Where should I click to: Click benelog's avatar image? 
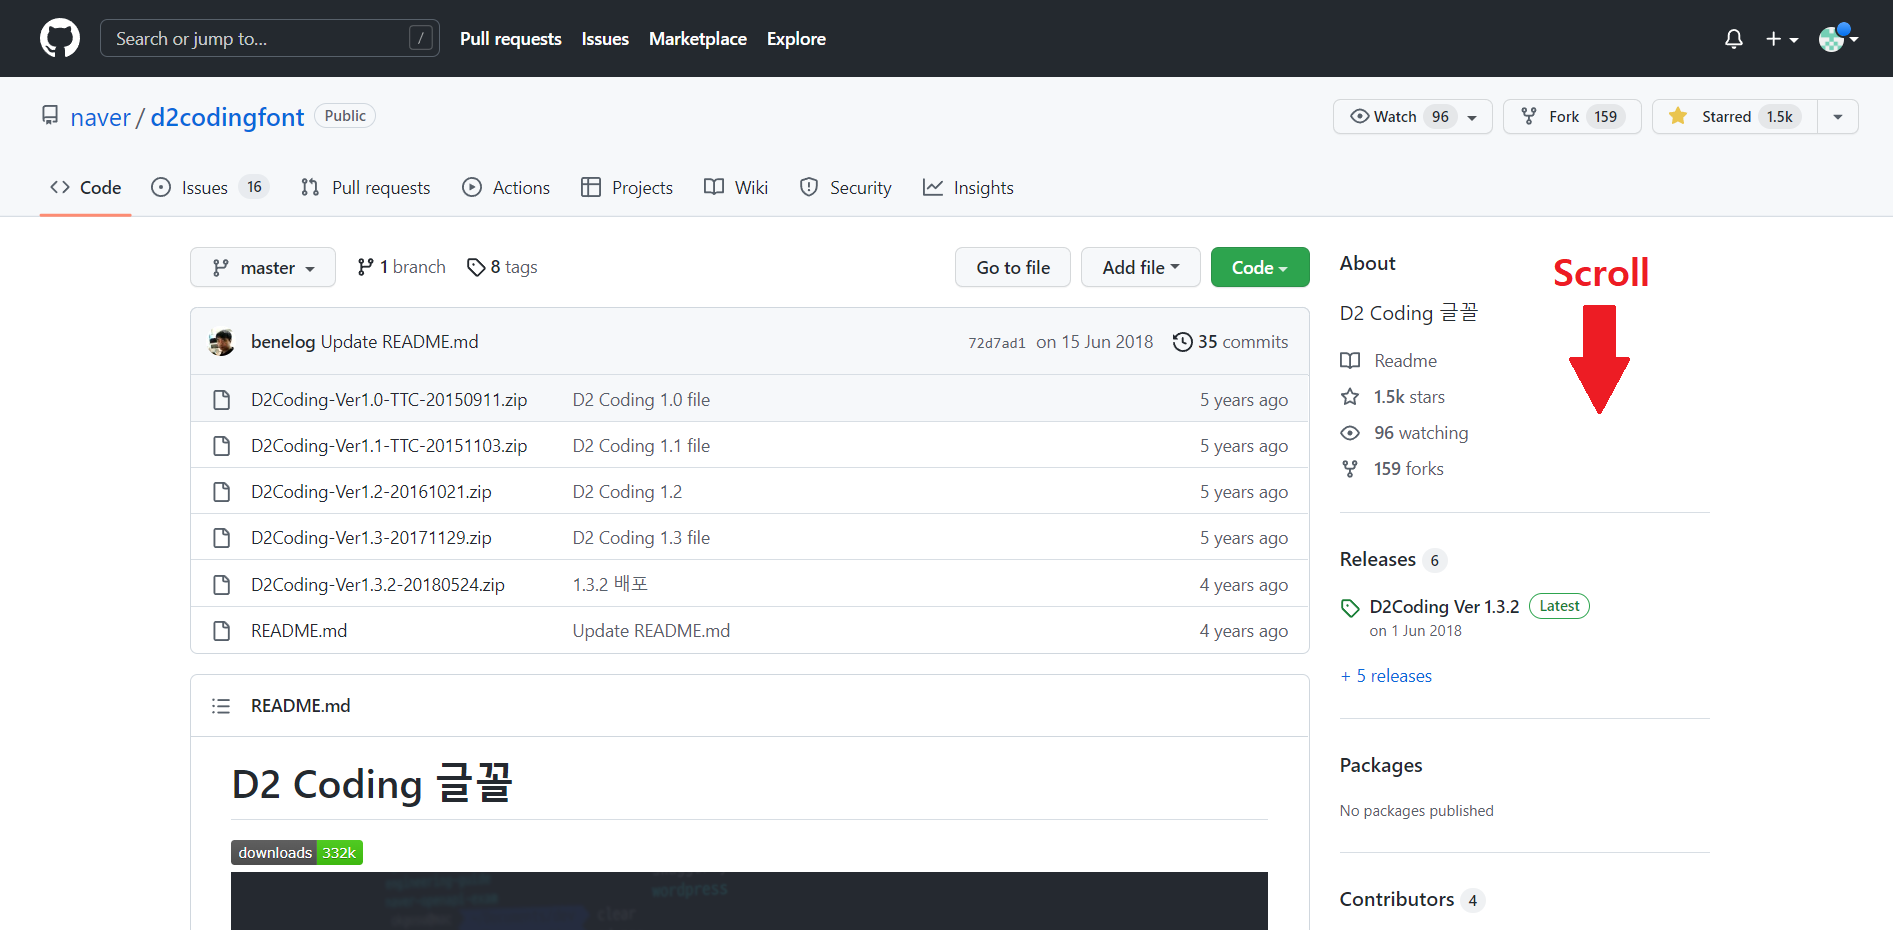coord(221,342)
